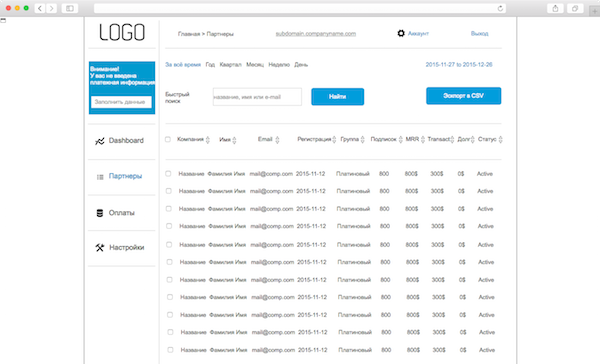Go back with browser back arrow
This screenshot has height=364, width=600.
[x=40, y=8]
